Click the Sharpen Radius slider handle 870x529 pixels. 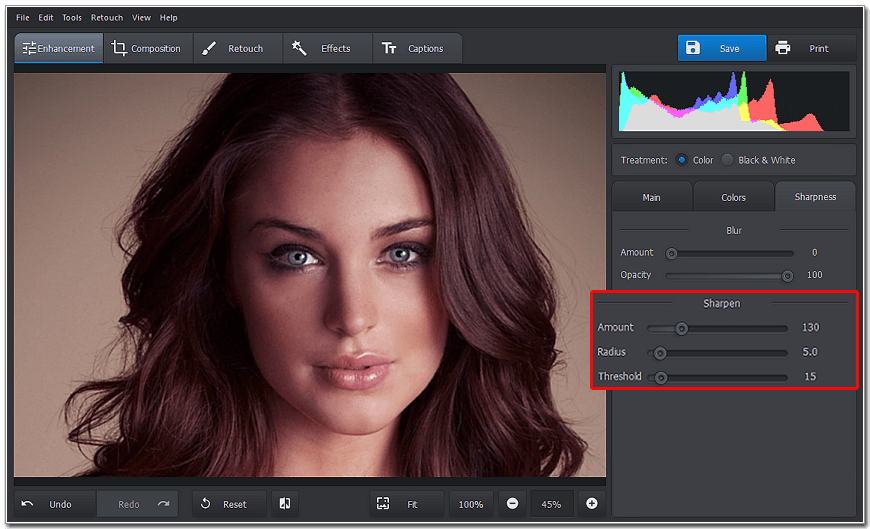[x=660, y=353]
